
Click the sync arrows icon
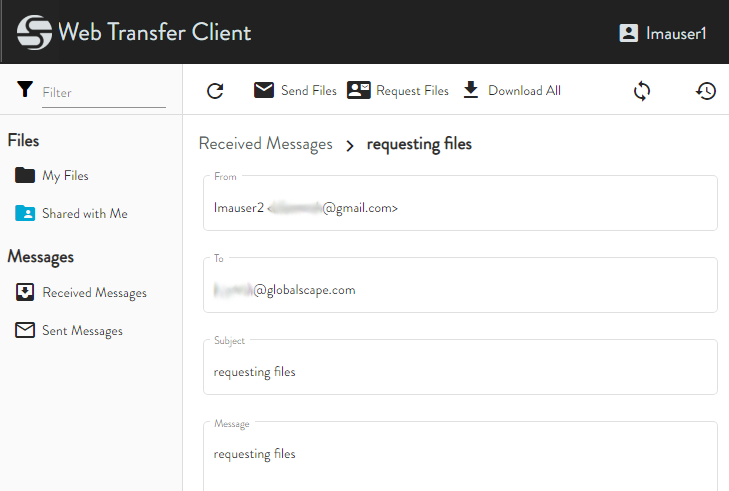point(642,91)
